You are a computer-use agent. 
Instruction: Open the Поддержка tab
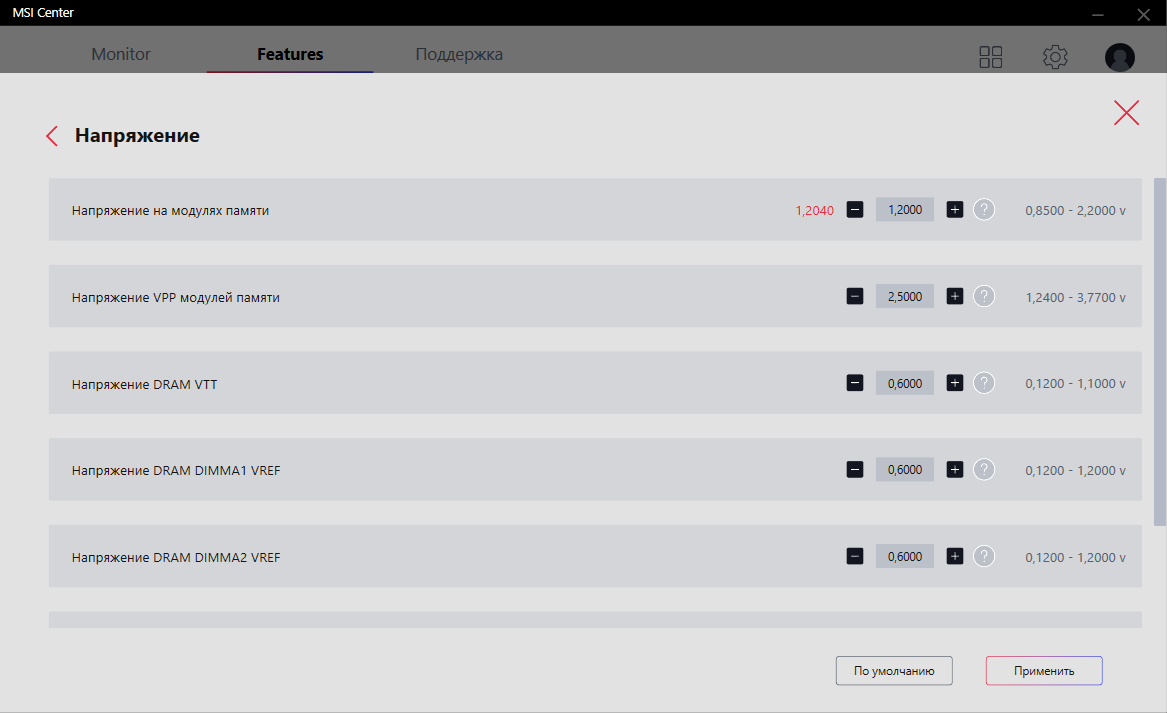click(459, 54)
